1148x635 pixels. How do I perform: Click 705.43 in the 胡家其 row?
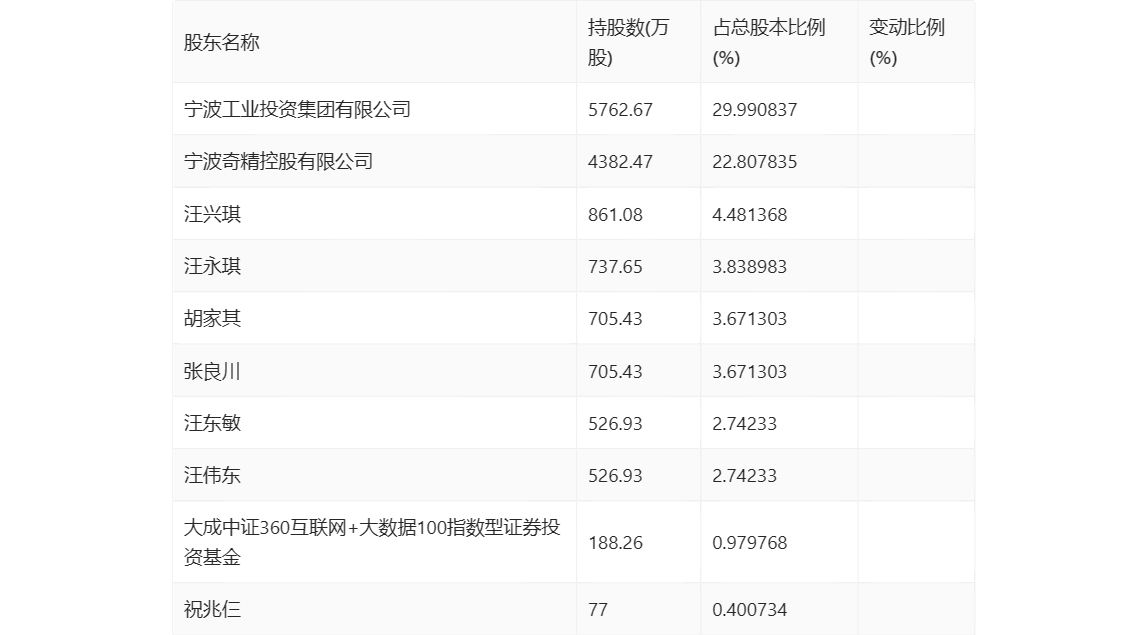[x=615, y=319]
